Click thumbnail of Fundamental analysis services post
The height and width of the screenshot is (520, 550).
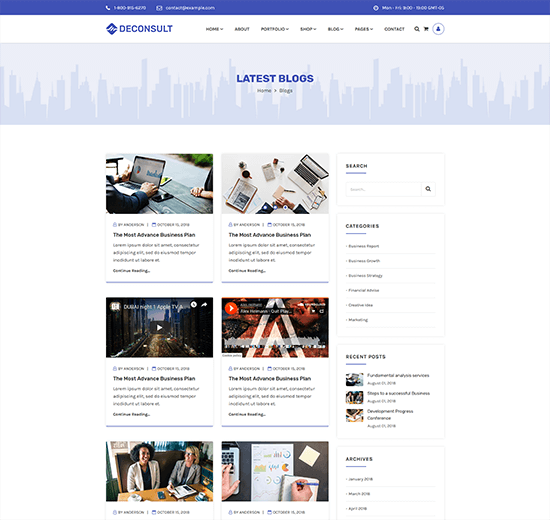354,380
